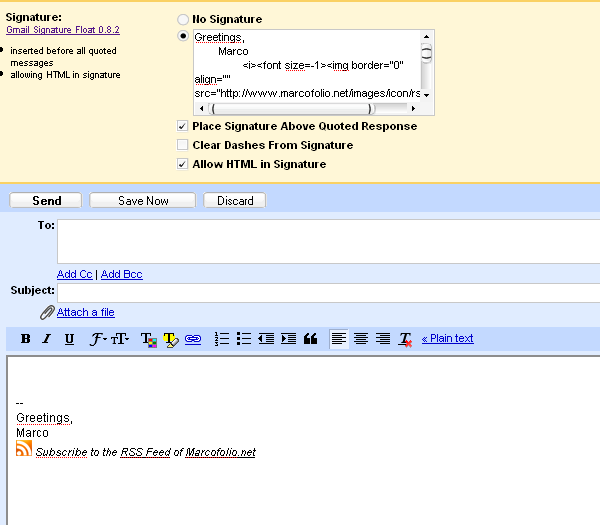Toggle bold formatting in the toolbar
The height and width of the screenshot is (525, 600).
click(26, 339)
